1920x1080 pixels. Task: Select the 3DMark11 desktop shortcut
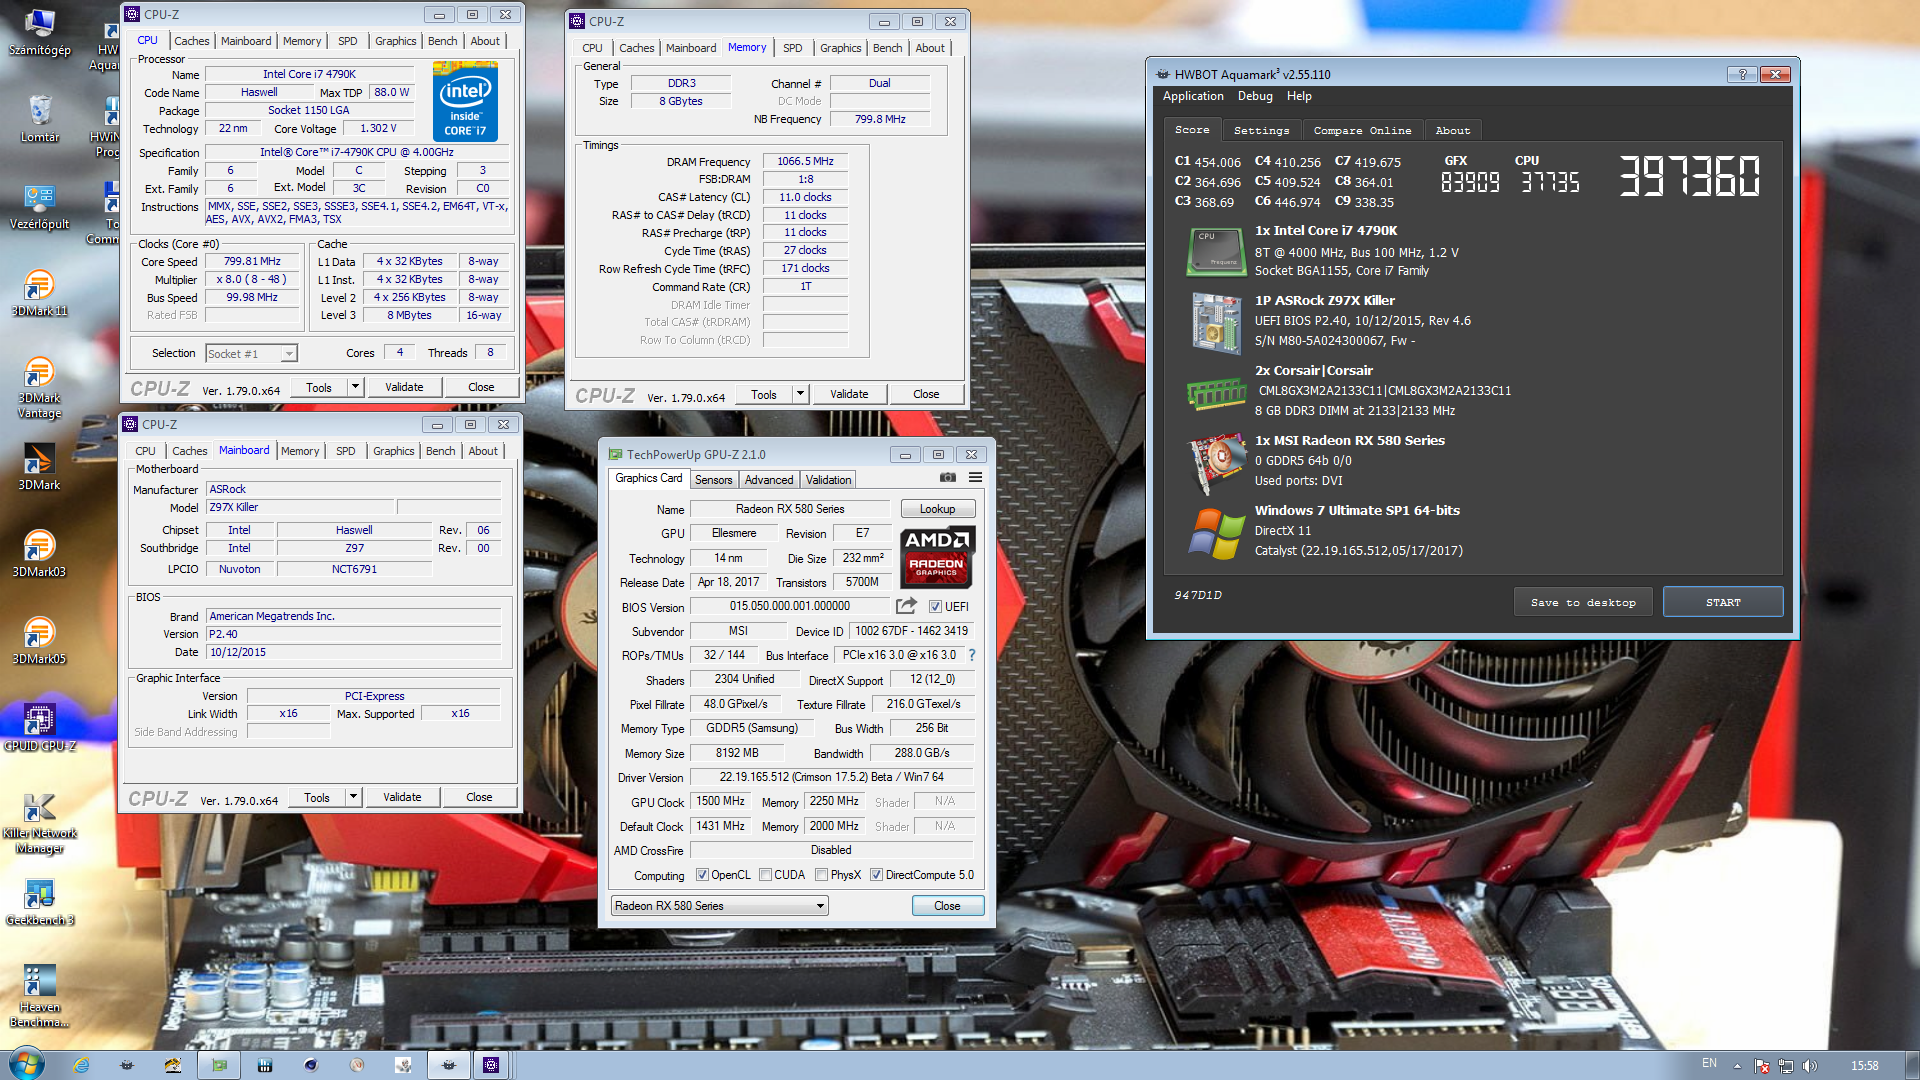coord(40,293)
